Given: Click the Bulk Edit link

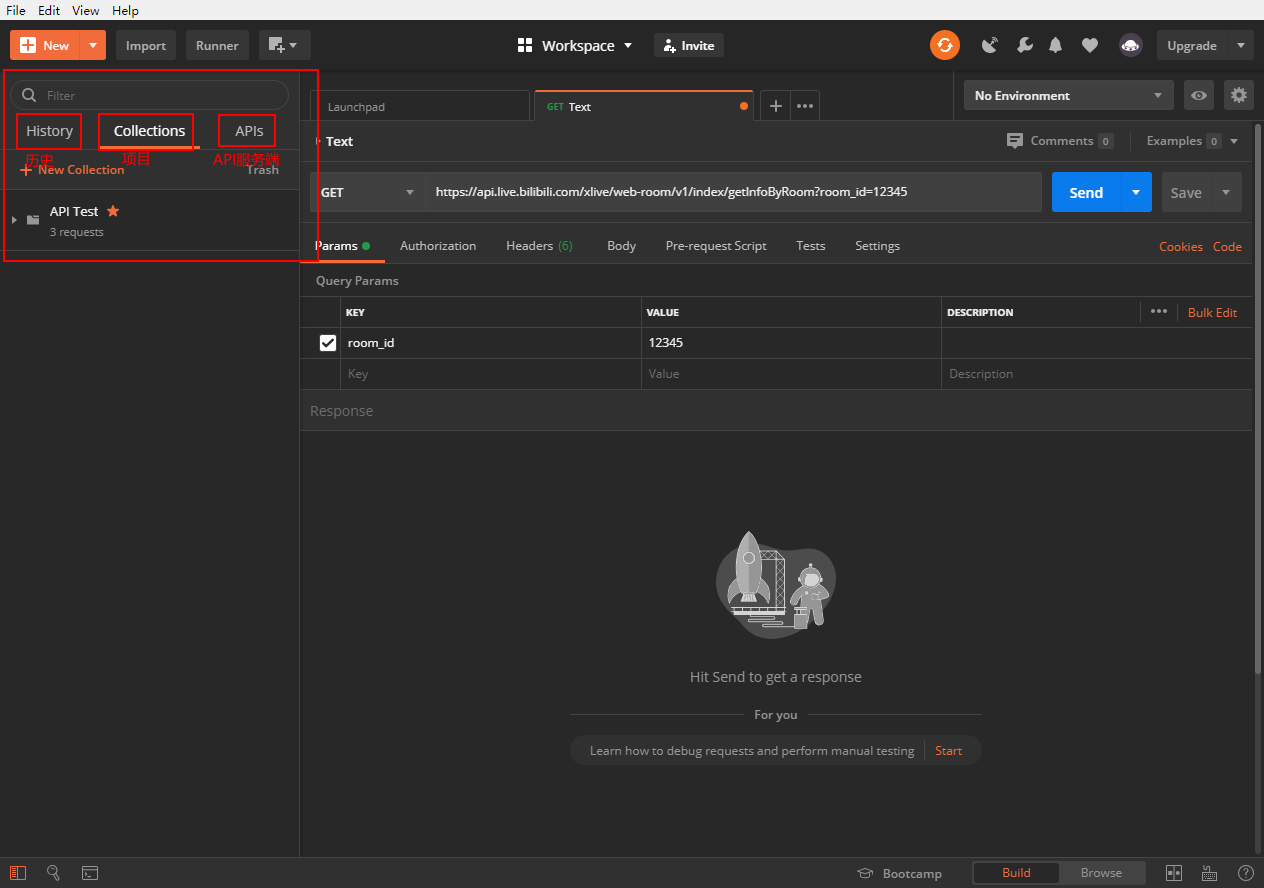Looking at the screenshot, I should [x=1212, y=312].
